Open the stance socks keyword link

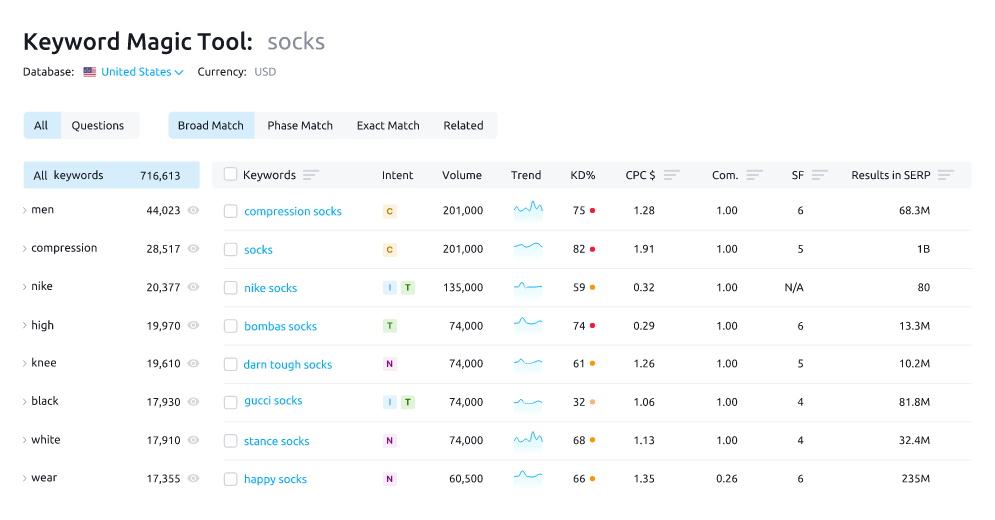click(276, 441)
